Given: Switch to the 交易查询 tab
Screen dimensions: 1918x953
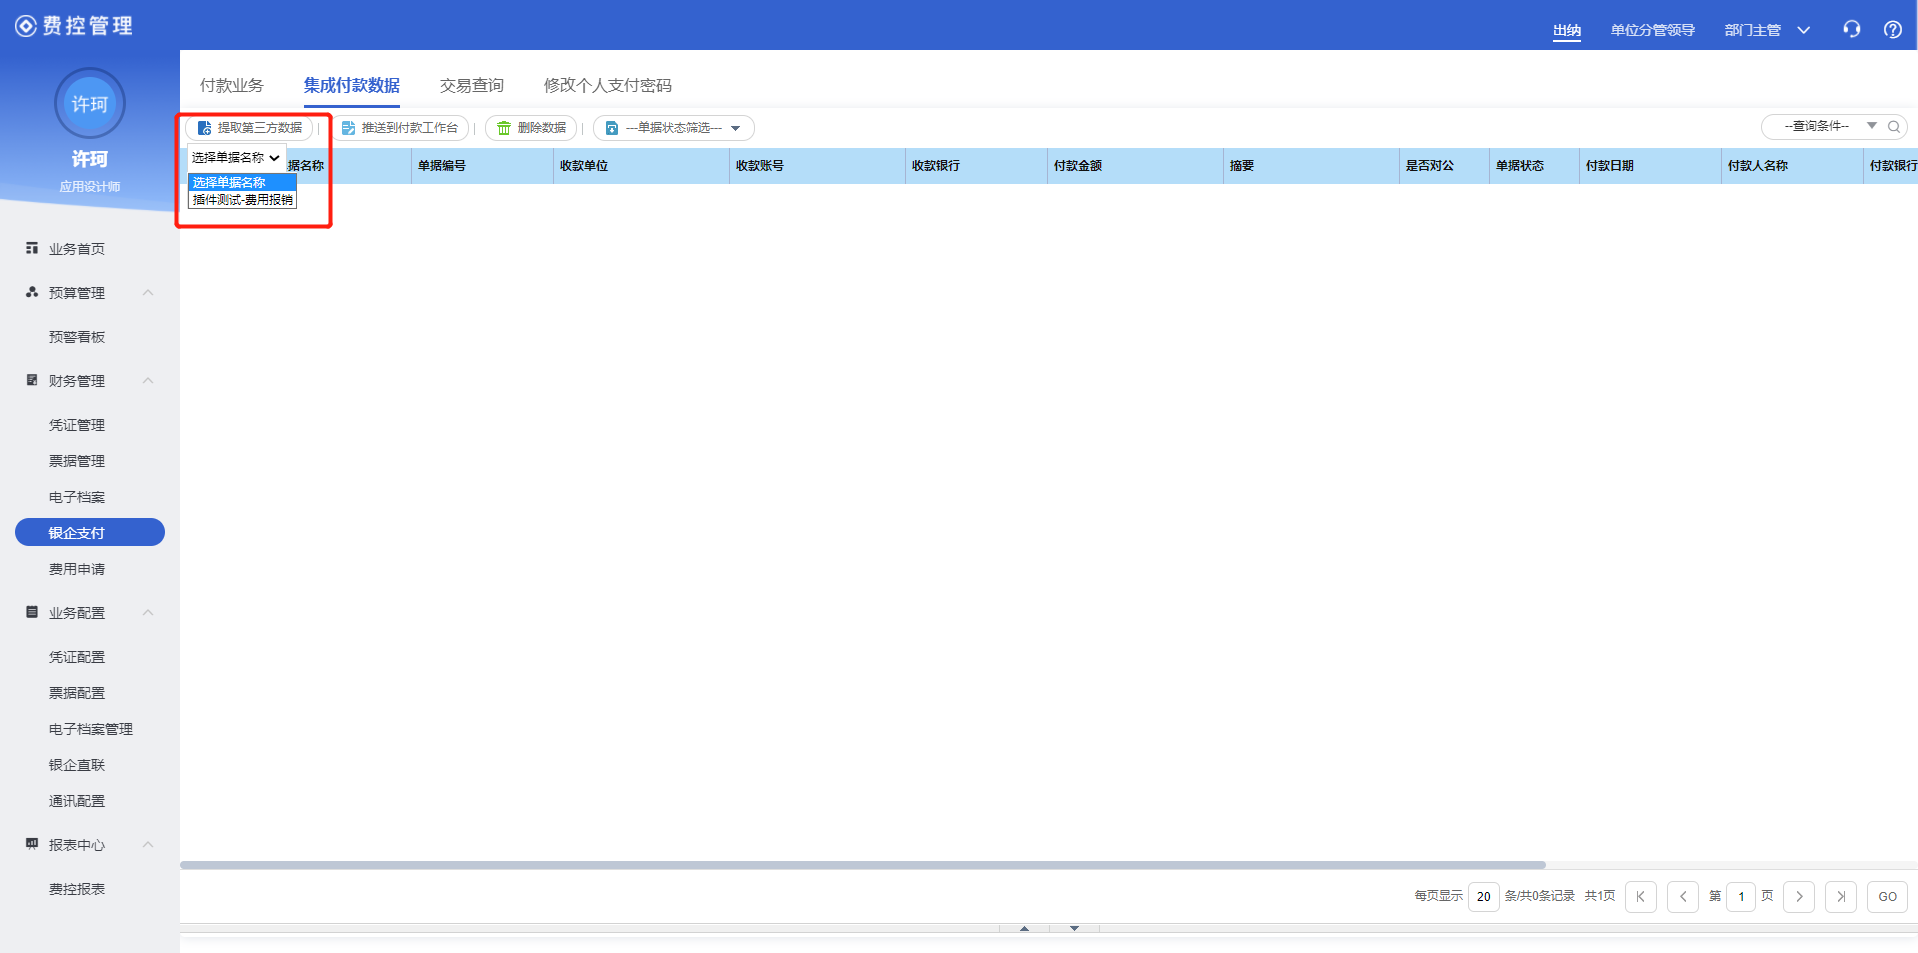Looking at the screenshot, I should point(472,86).
